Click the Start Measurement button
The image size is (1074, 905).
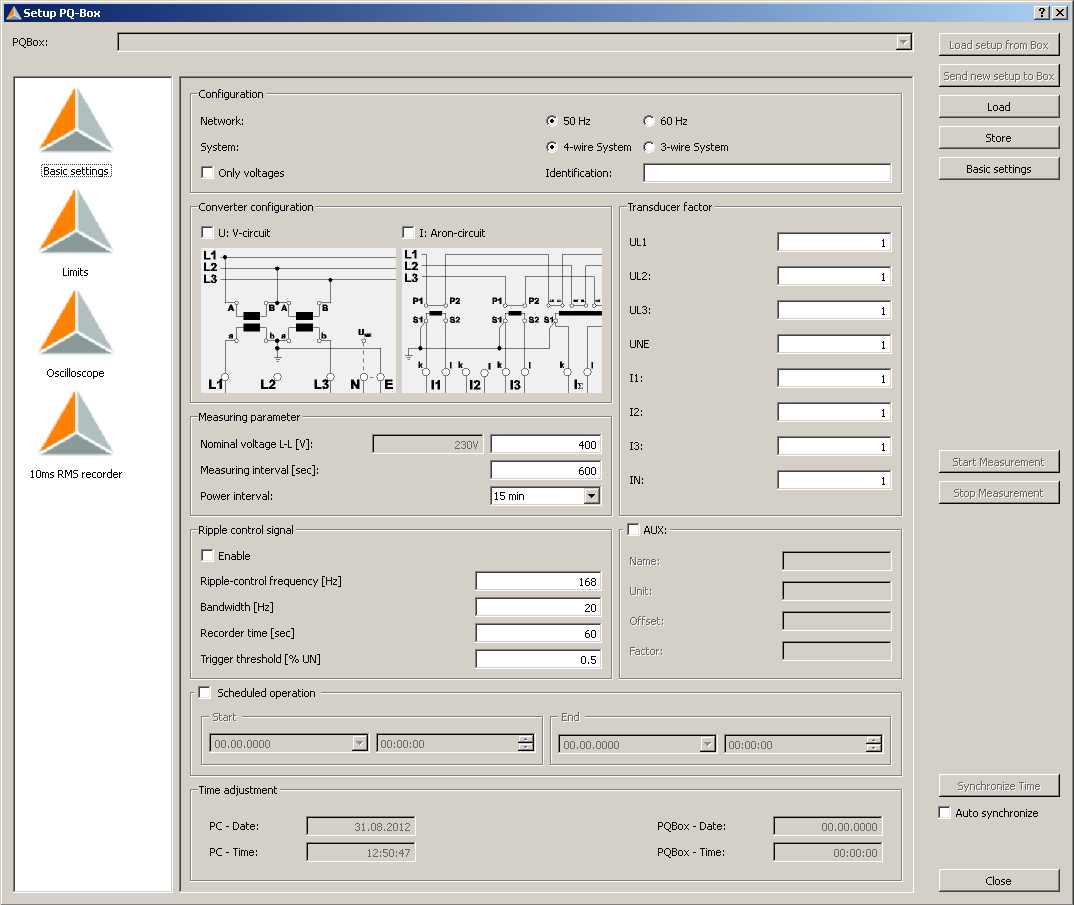[x=999, y=462]
